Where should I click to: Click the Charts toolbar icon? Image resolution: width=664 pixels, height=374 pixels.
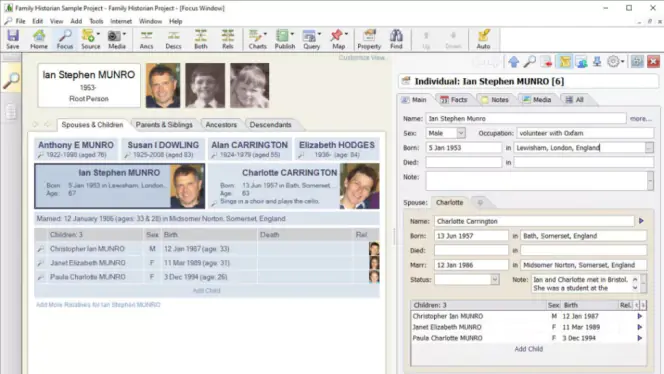pyautogui.click(x=257, y=39)
